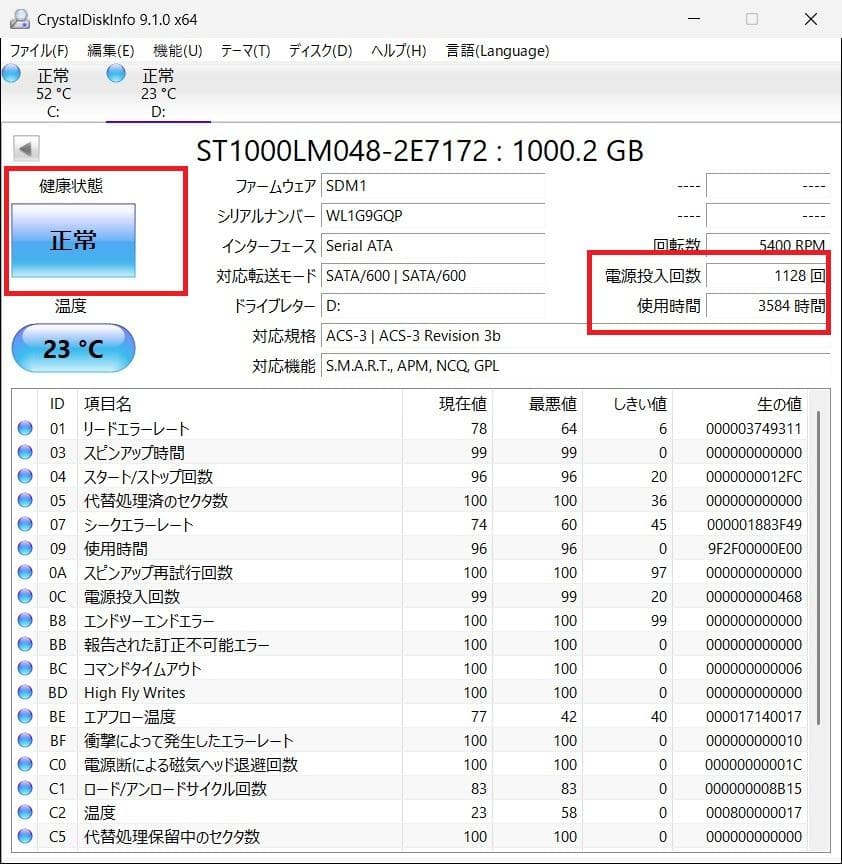Click status orb of row BC コマンドタイムアウト
Image resolution: width=842 pixels, height=864 pixels.
(x=25, y=668)
